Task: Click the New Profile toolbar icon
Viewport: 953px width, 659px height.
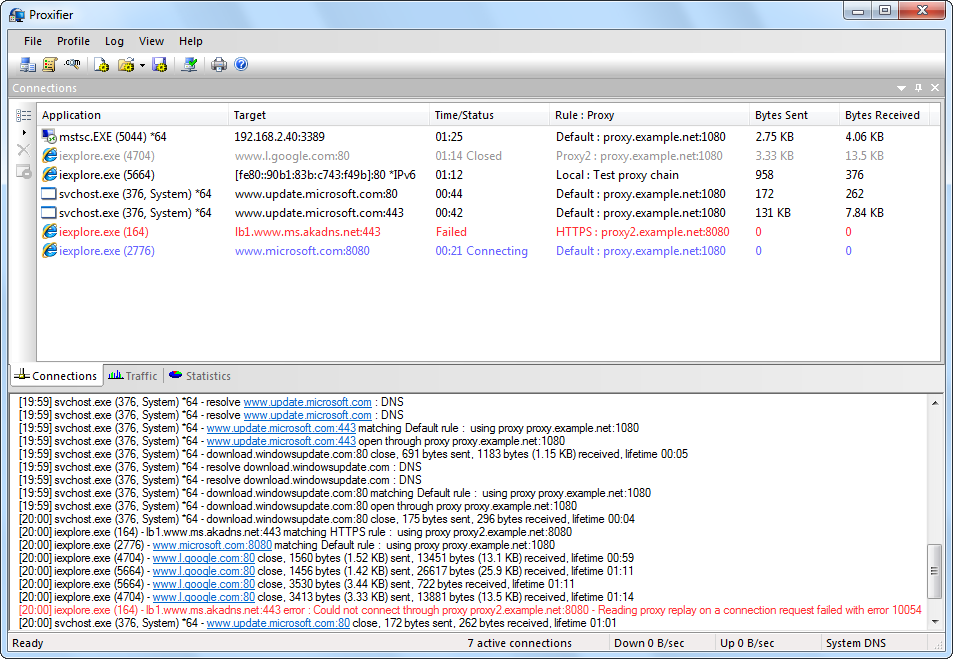Action: (x=101, y=65)
